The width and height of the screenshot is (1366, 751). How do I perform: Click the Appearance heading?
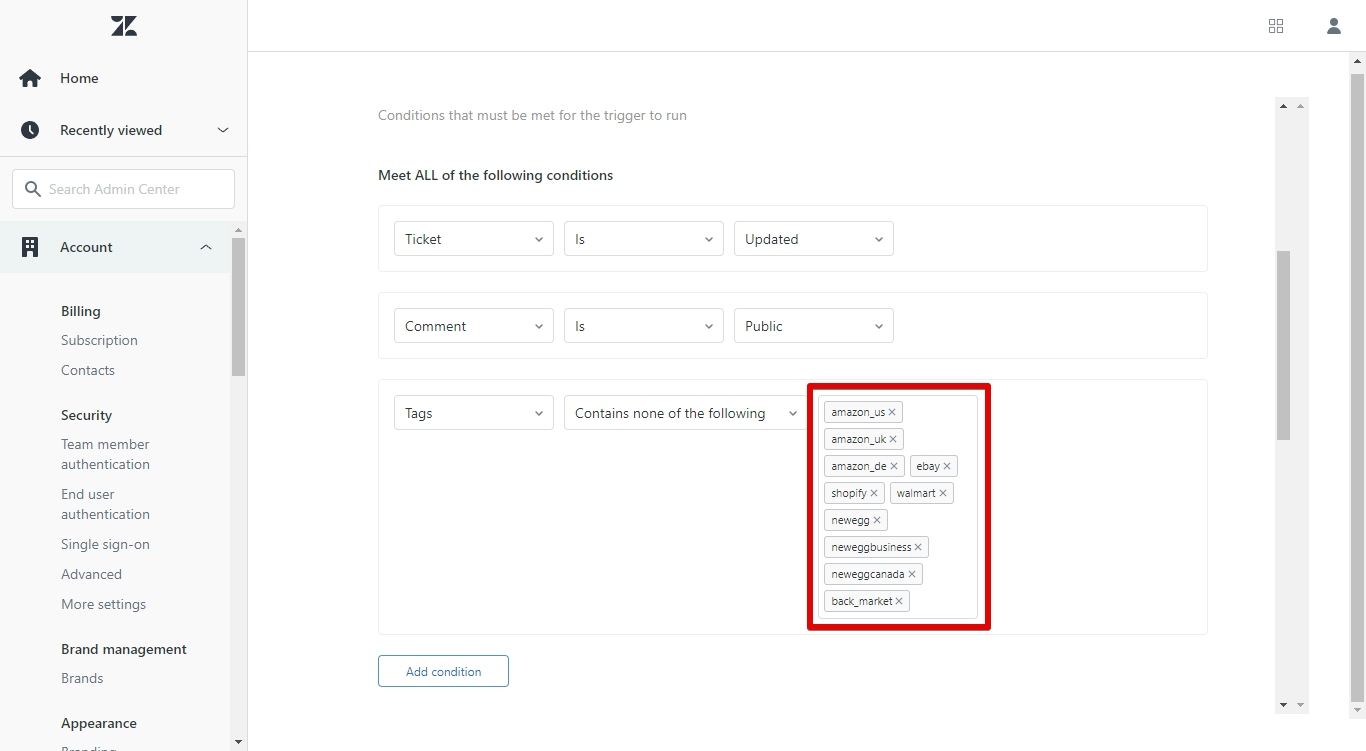coord(99,723)
